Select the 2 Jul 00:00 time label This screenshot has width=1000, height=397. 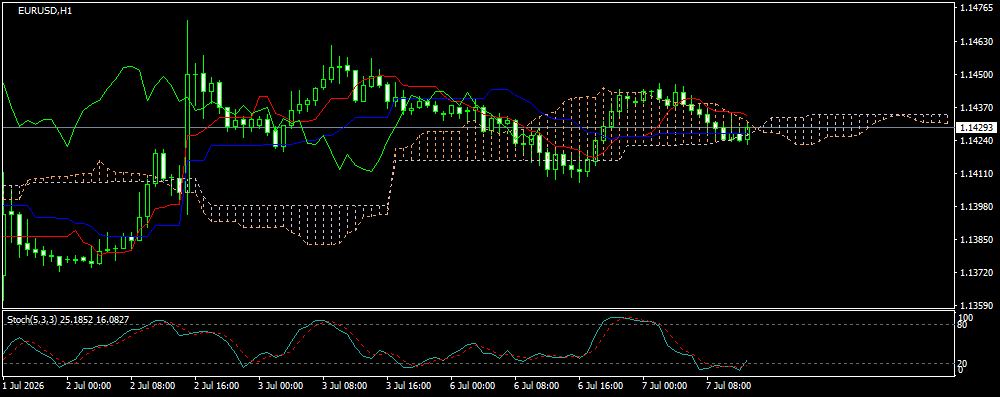[89, 386]
